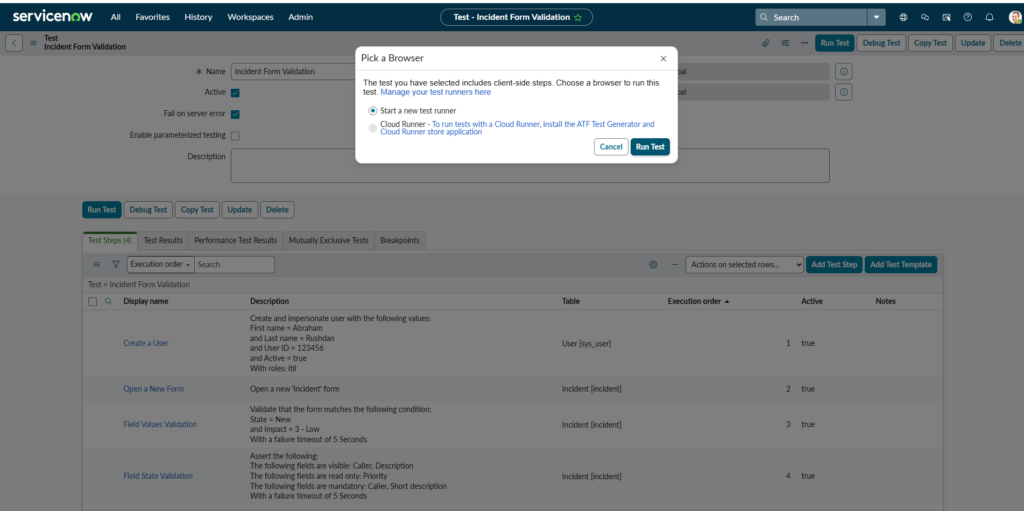Click the list personalize gear icon
Screen dimensions: 1024x511
click(653, 265)
